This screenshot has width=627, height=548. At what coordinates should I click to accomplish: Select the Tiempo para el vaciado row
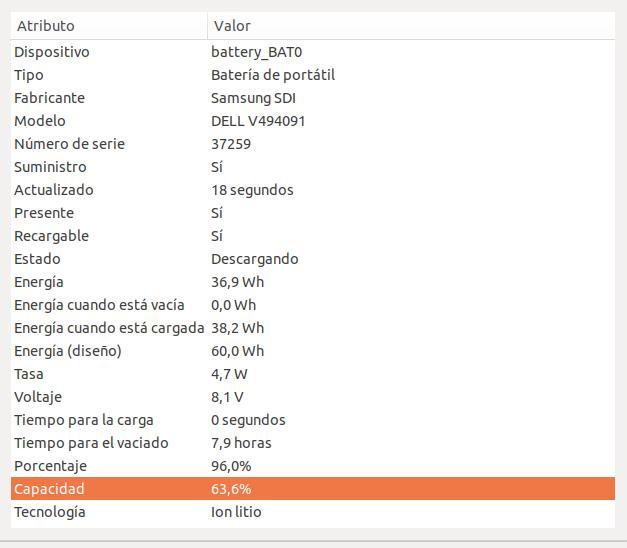click(x=313, y=443)
